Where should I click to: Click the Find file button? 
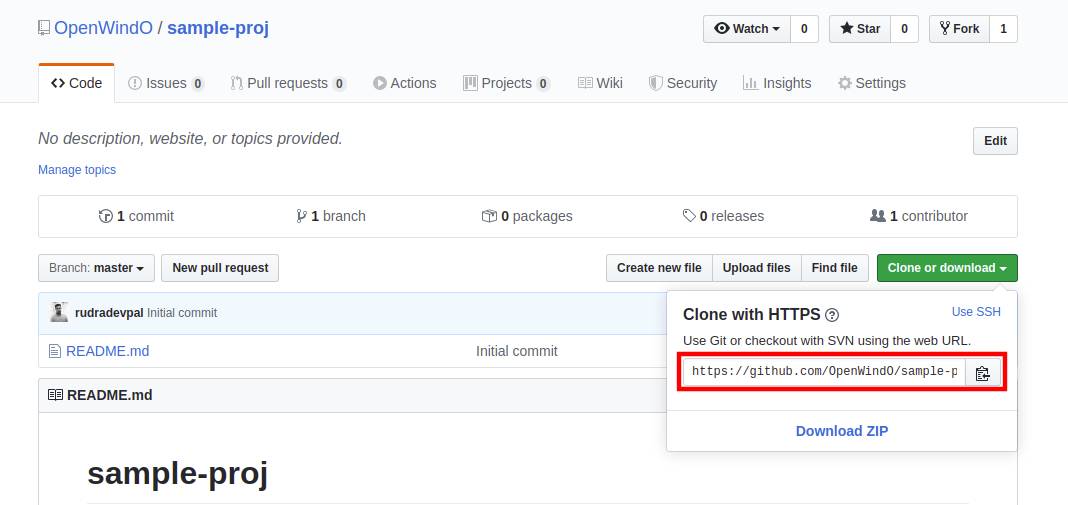(834, 268)
